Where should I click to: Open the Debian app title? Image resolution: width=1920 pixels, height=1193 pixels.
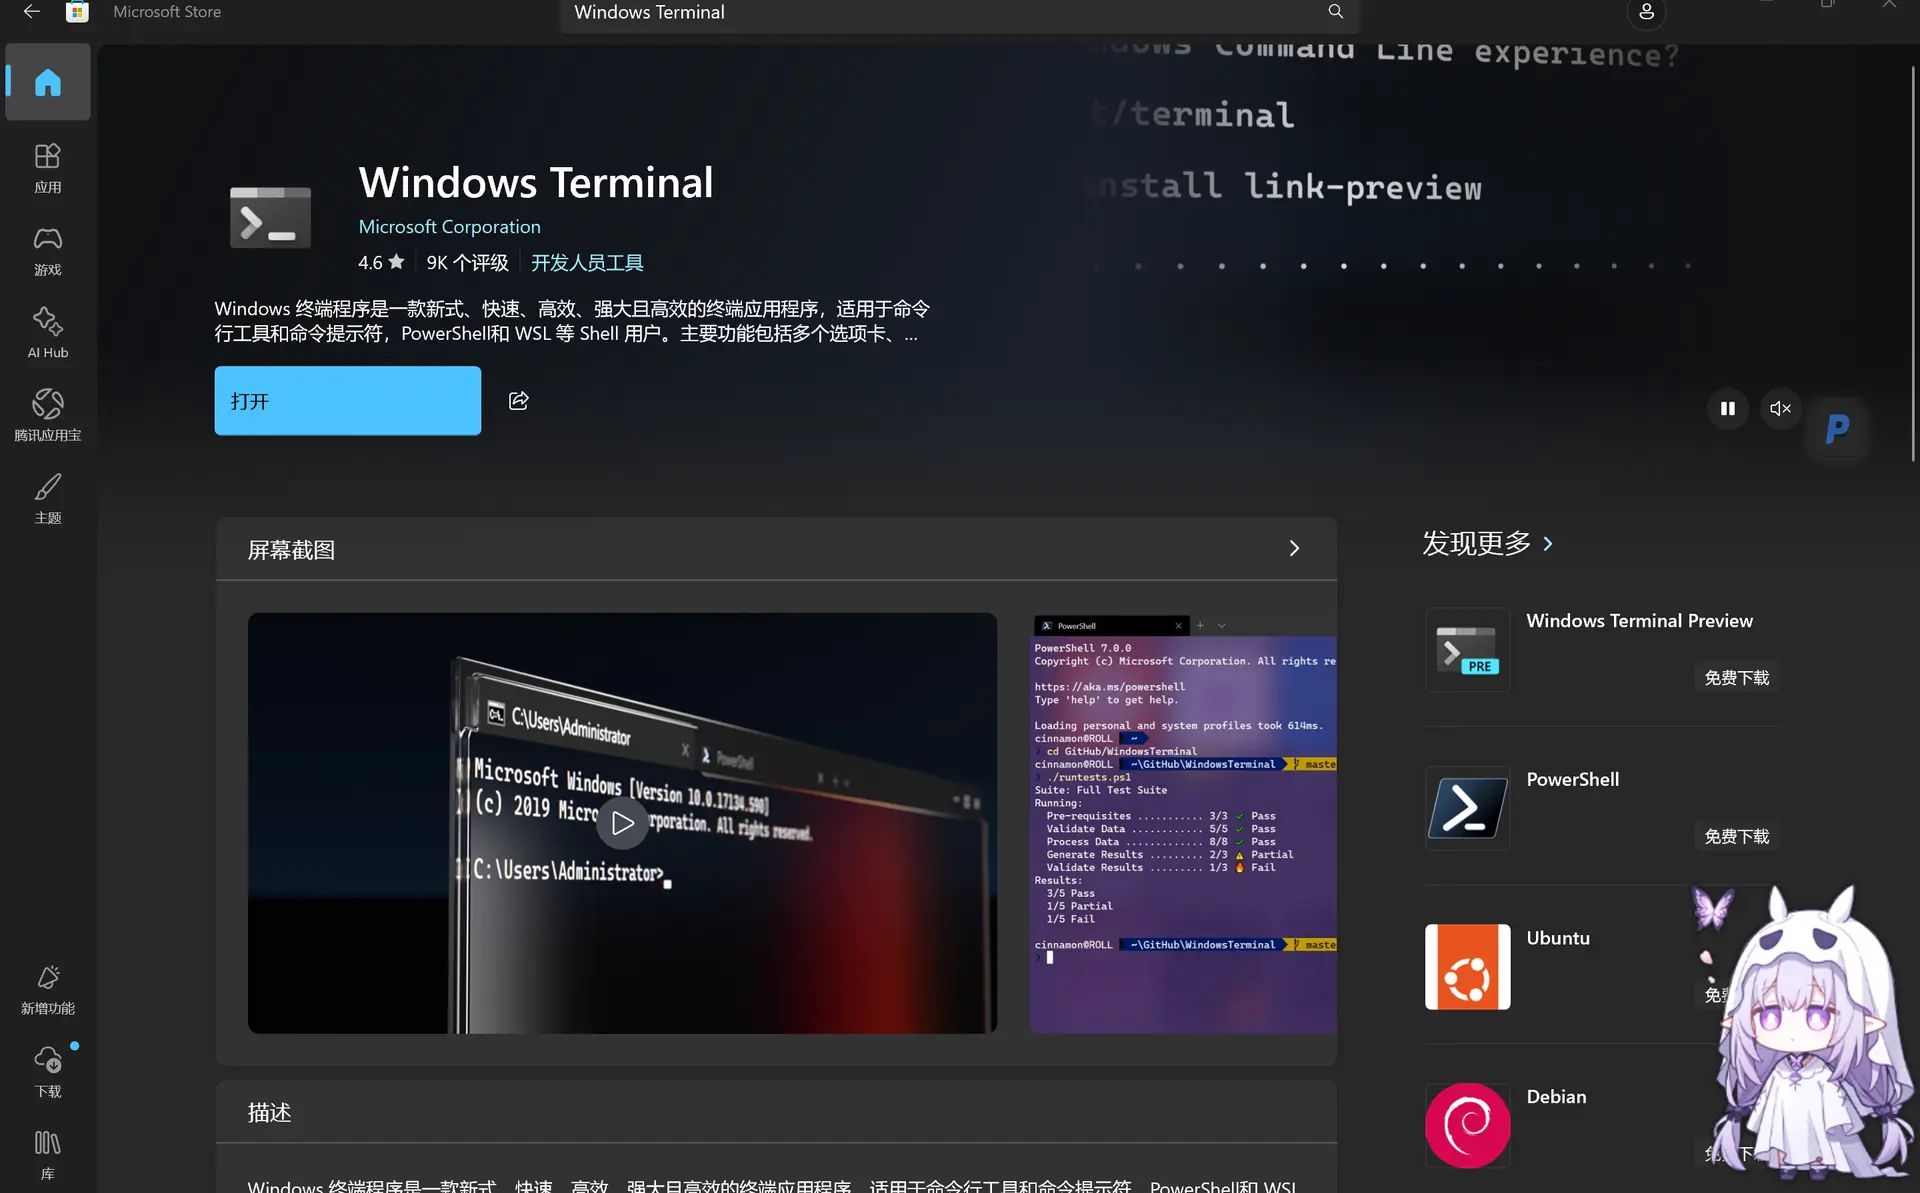(1556, 1097)
